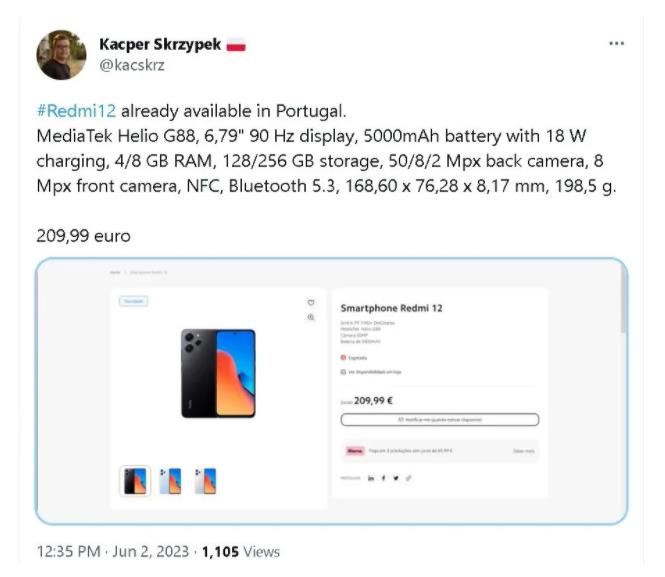The height and width of the screenshot is (577, 665).
Task: Click the notify-me-when-available button
Action: (x=440, y=419)
